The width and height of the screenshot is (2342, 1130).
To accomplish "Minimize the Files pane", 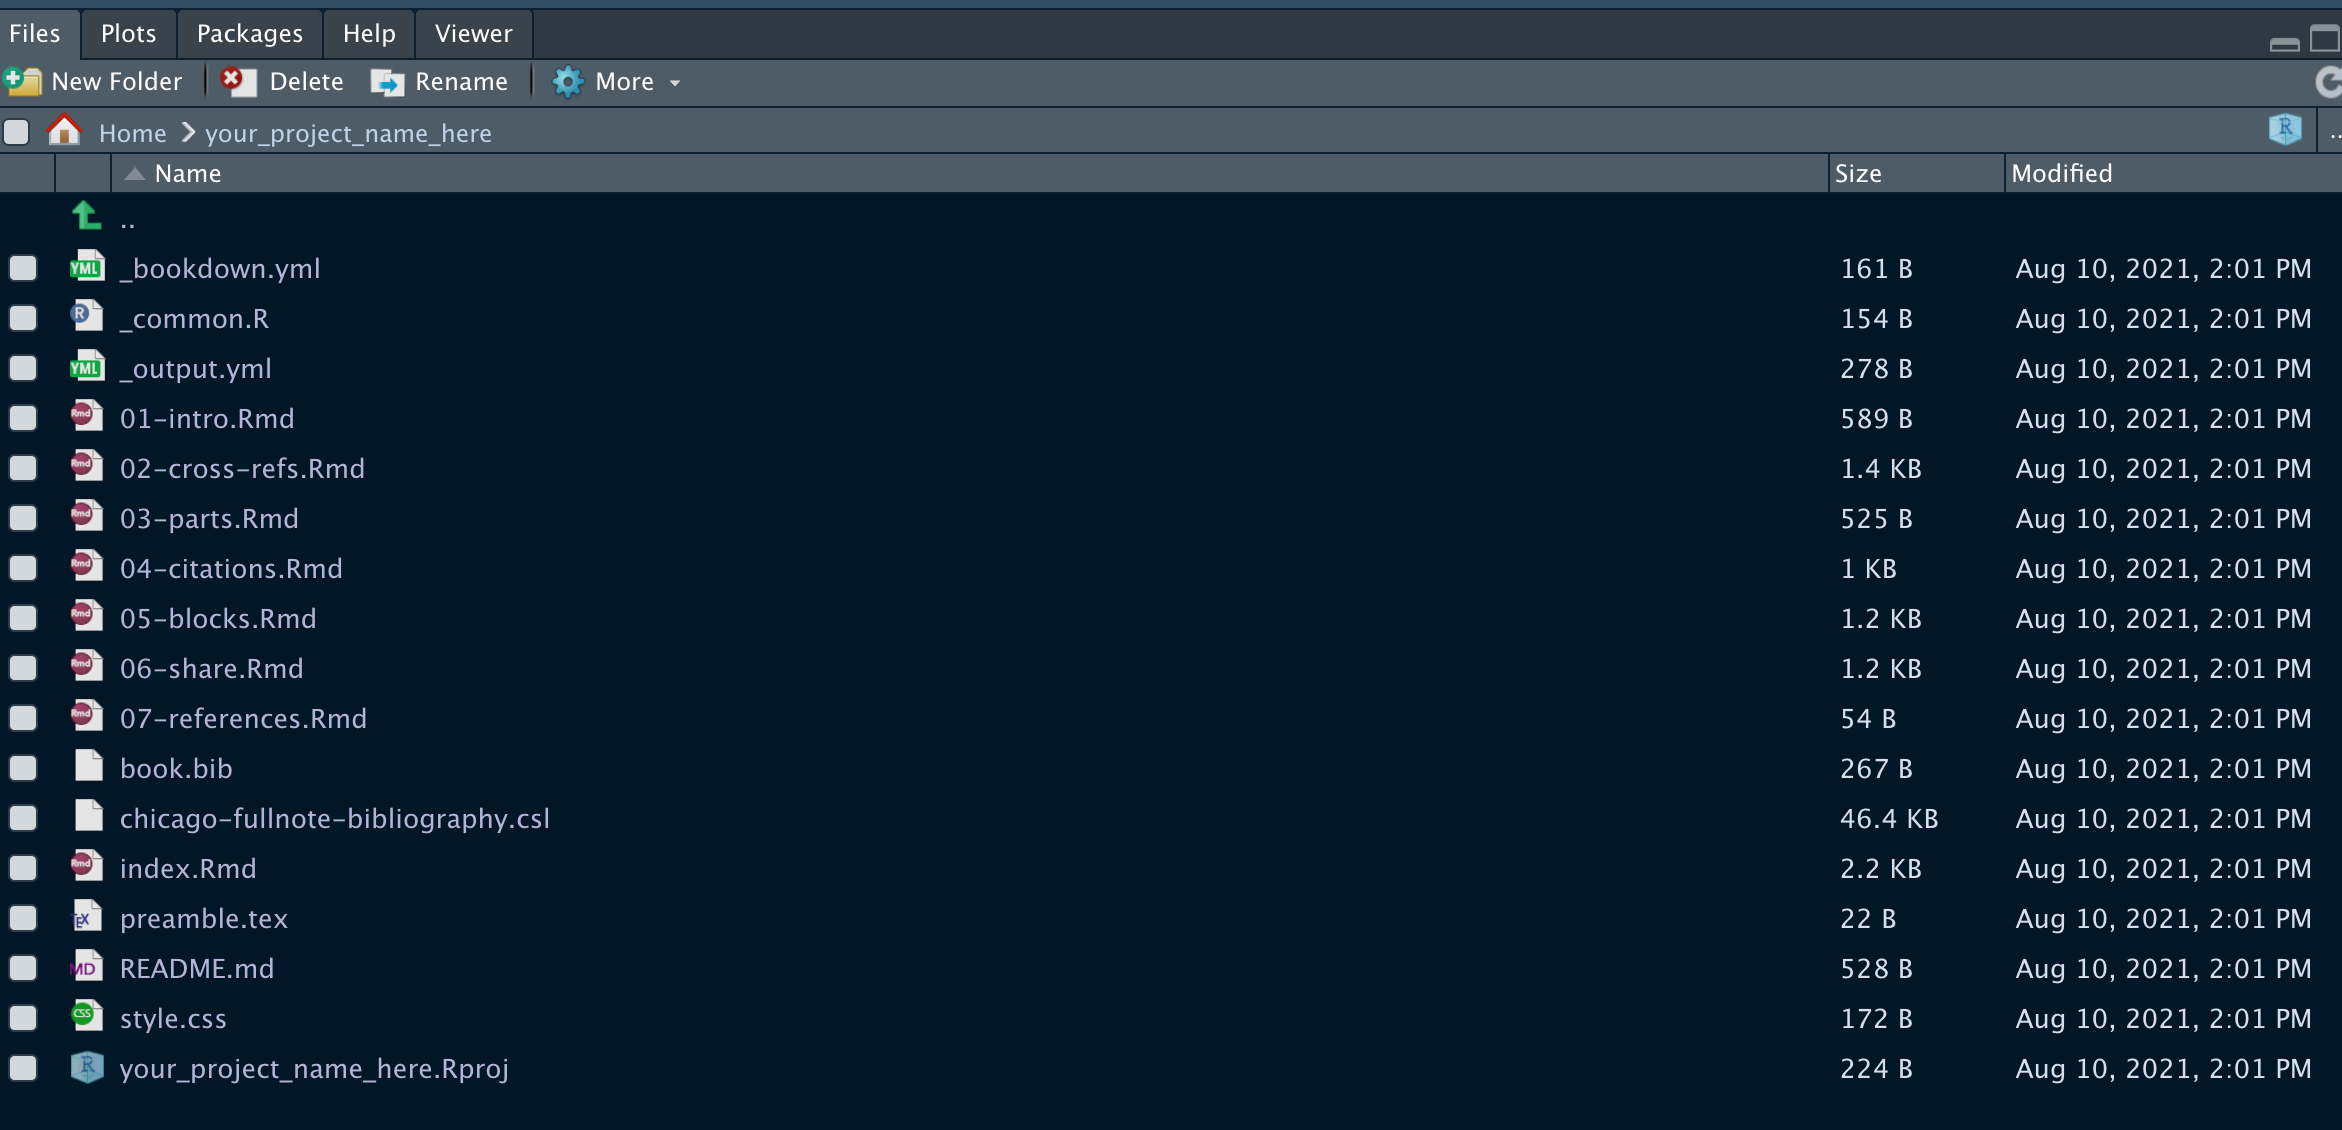I will click(2285, 43).
